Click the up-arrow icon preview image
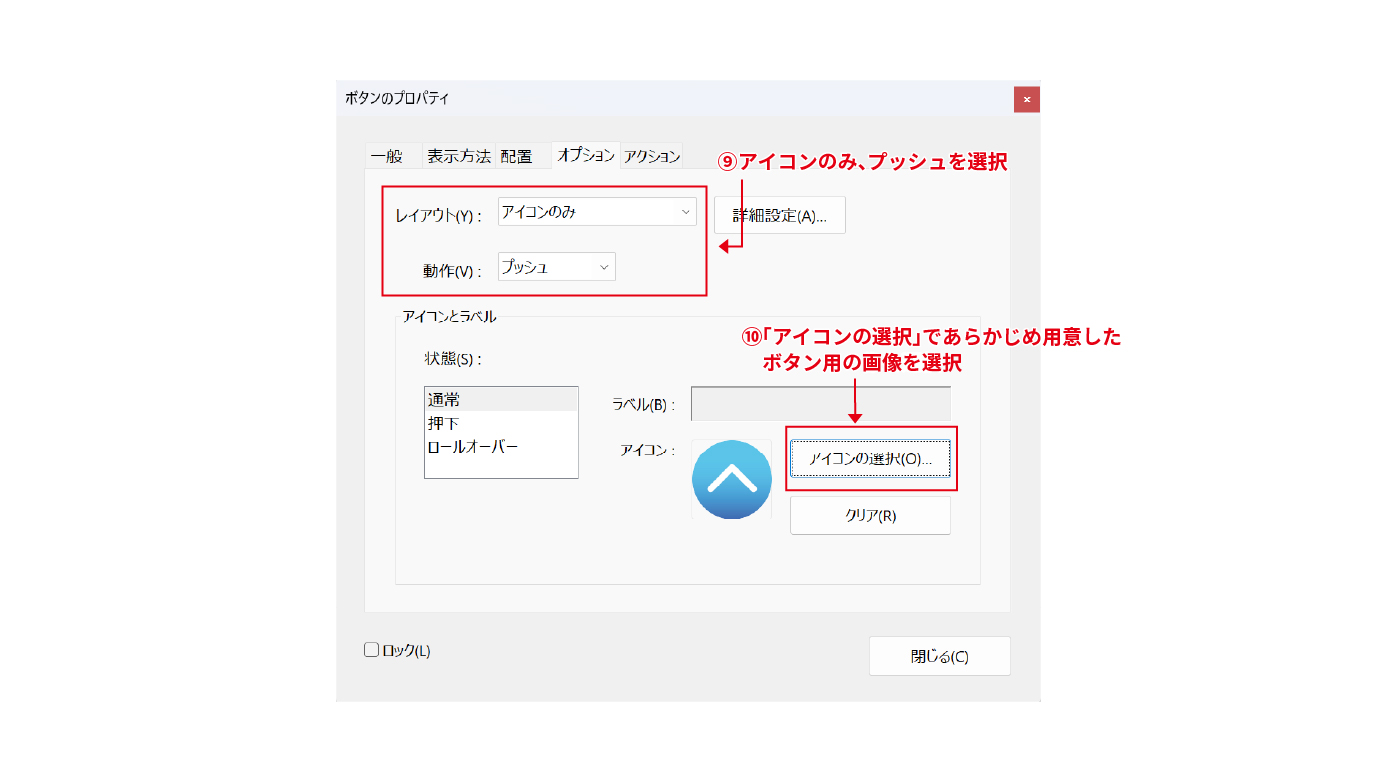 [731, 479]
